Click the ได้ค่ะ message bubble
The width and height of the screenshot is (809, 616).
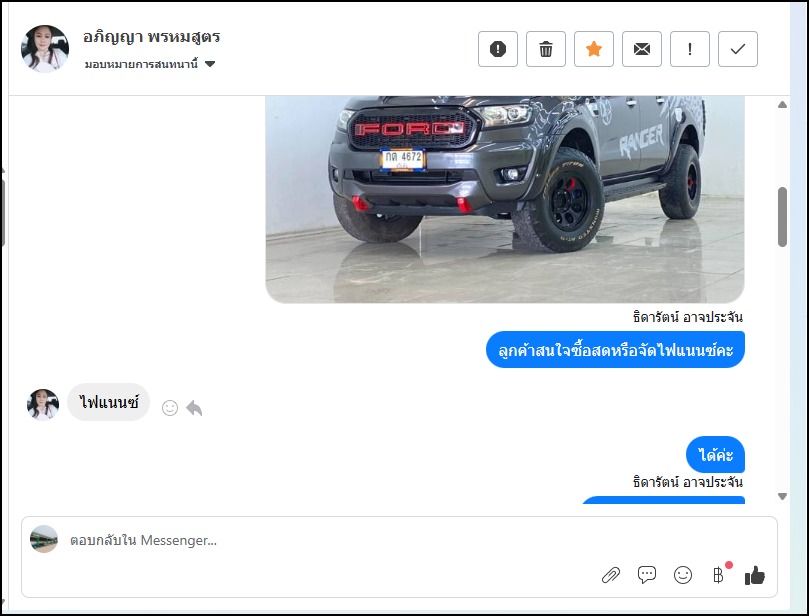(715, 455)
